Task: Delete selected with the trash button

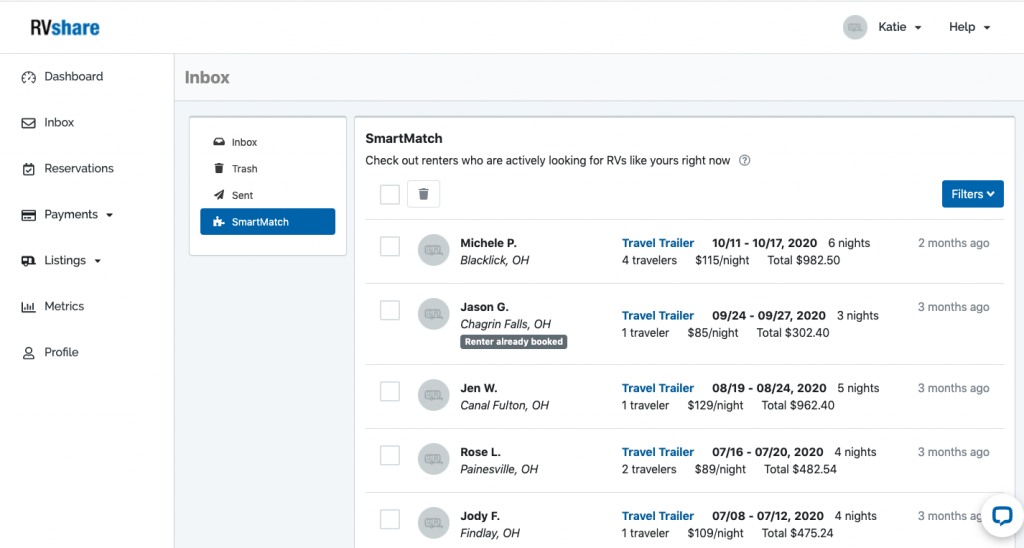Action: [x=423, y=194]
